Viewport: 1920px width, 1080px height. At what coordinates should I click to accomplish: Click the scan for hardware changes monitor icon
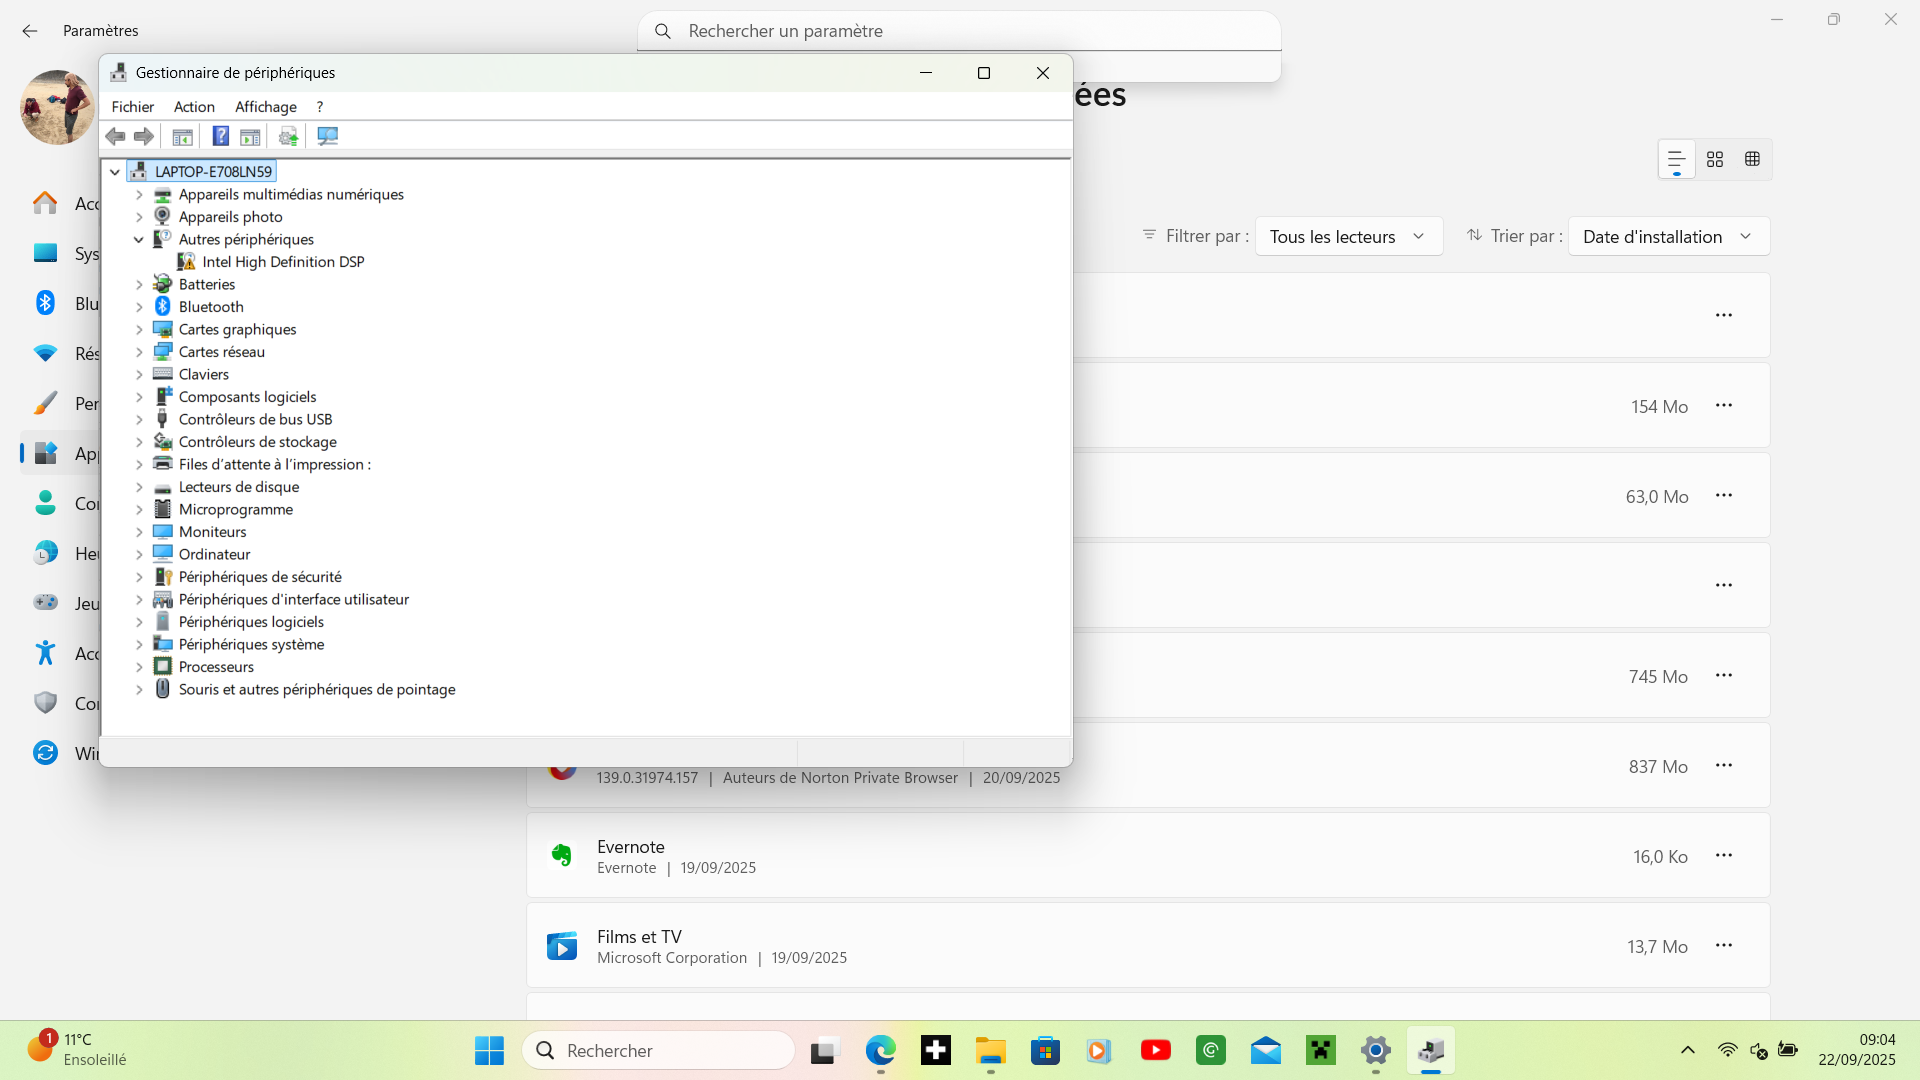(x=327, y=136)
